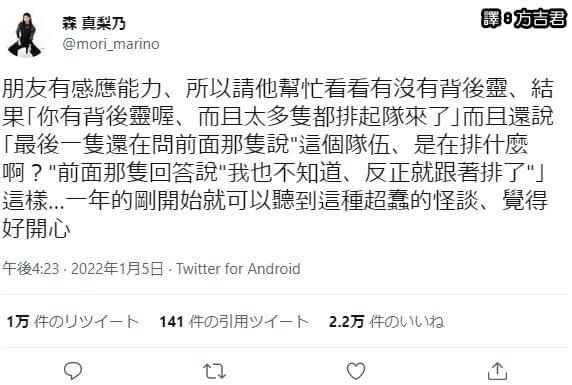Open 森 真梨乃's profile avatar picture
The height and width of the screenshot is (385, 572).
[x=25, y=35]
